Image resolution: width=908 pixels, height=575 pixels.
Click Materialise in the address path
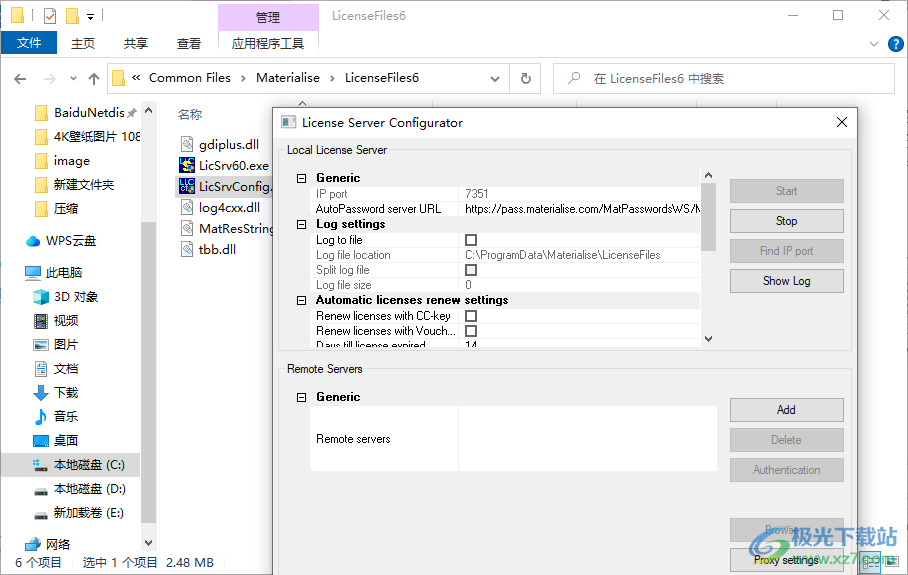pyautogui.click(x=288, y=78)
